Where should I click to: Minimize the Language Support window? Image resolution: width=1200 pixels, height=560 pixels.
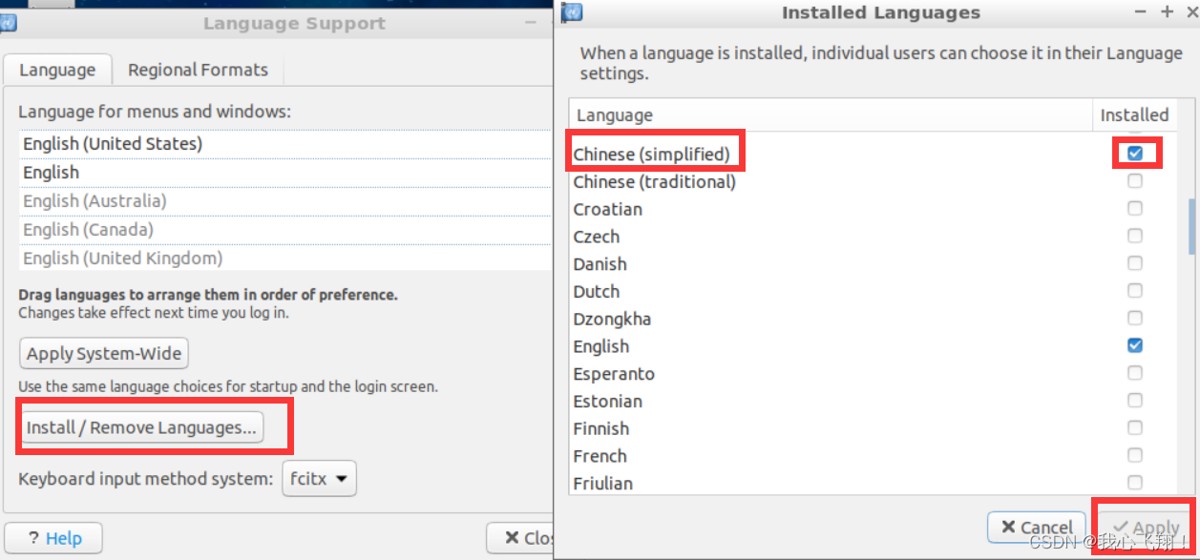pyautogui.click(x=531, y=22)
